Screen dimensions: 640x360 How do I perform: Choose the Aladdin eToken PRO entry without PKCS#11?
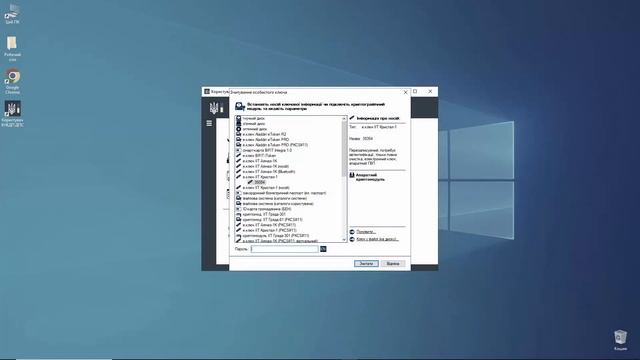(265, 140)
